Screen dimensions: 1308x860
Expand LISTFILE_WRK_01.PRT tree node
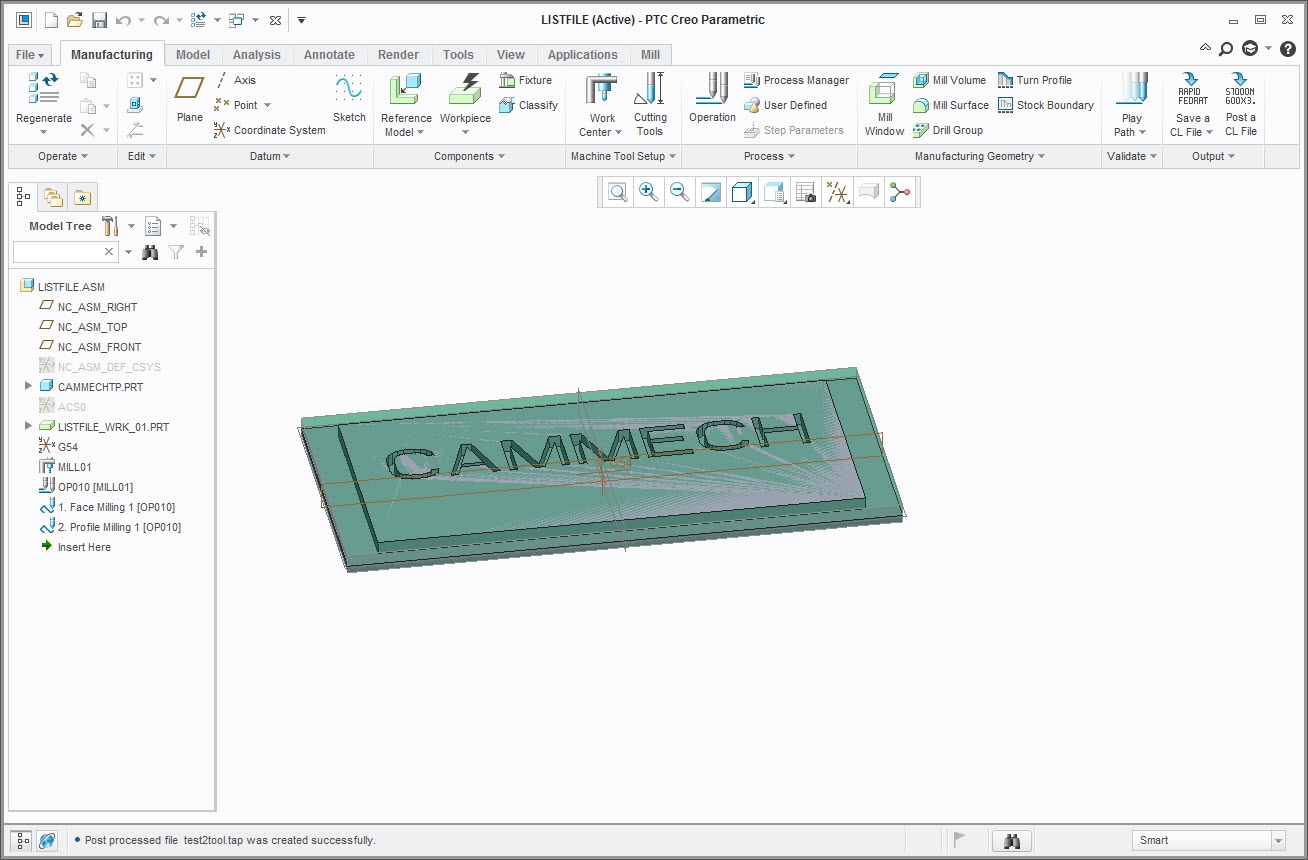click(x=28, y=426)
